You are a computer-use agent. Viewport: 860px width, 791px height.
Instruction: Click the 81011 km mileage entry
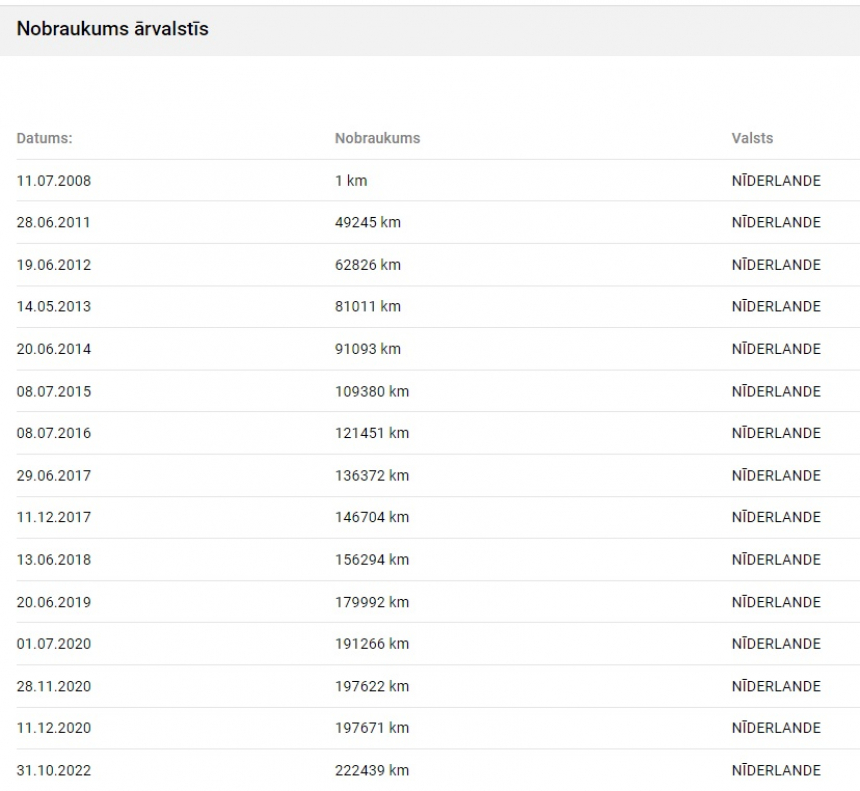click(367, 307)
